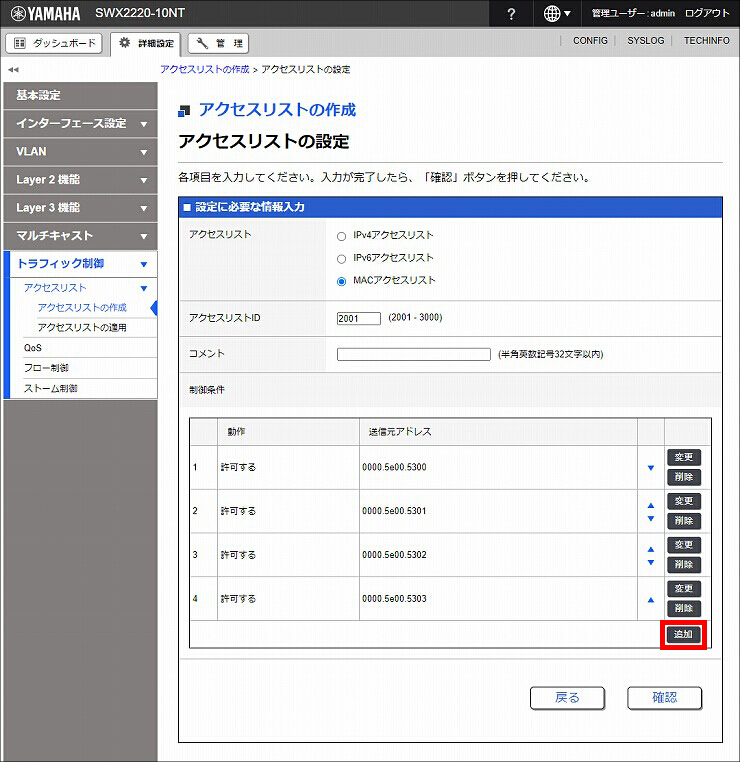Expand Layer 2 機能 menu
The image size is (740, 762).
click(x=80, y=180)
